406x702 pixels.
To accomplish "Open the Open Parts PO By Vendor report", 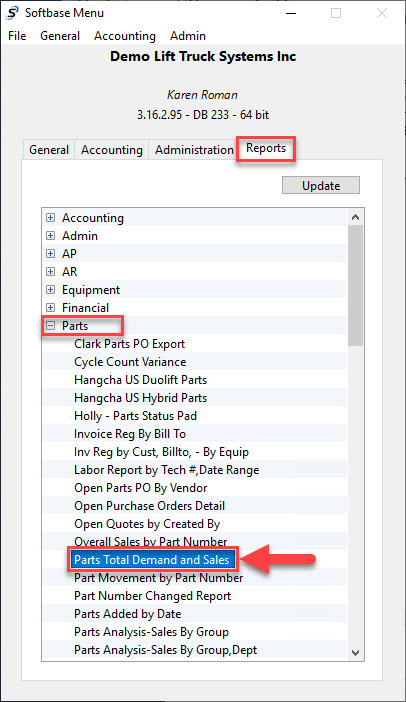I will click(141, 488).
